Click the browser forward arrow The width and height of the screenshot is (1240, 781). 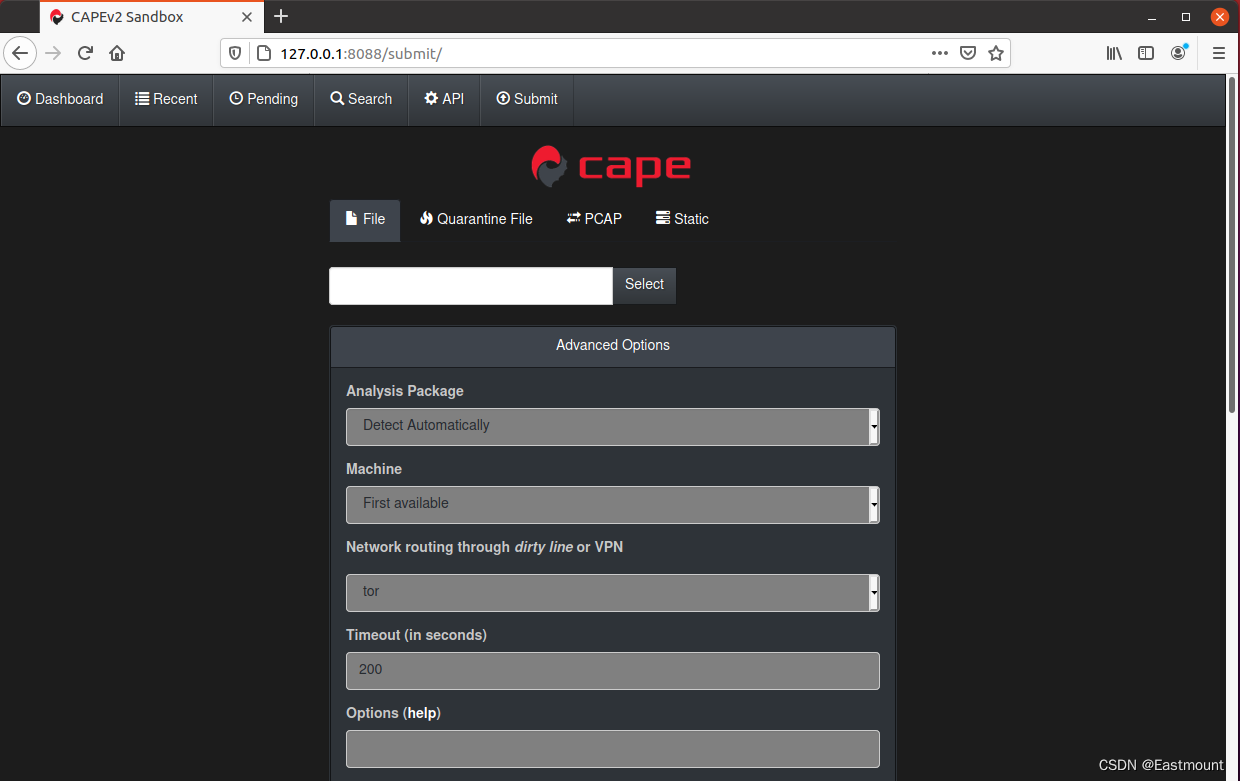coord(53,53)
